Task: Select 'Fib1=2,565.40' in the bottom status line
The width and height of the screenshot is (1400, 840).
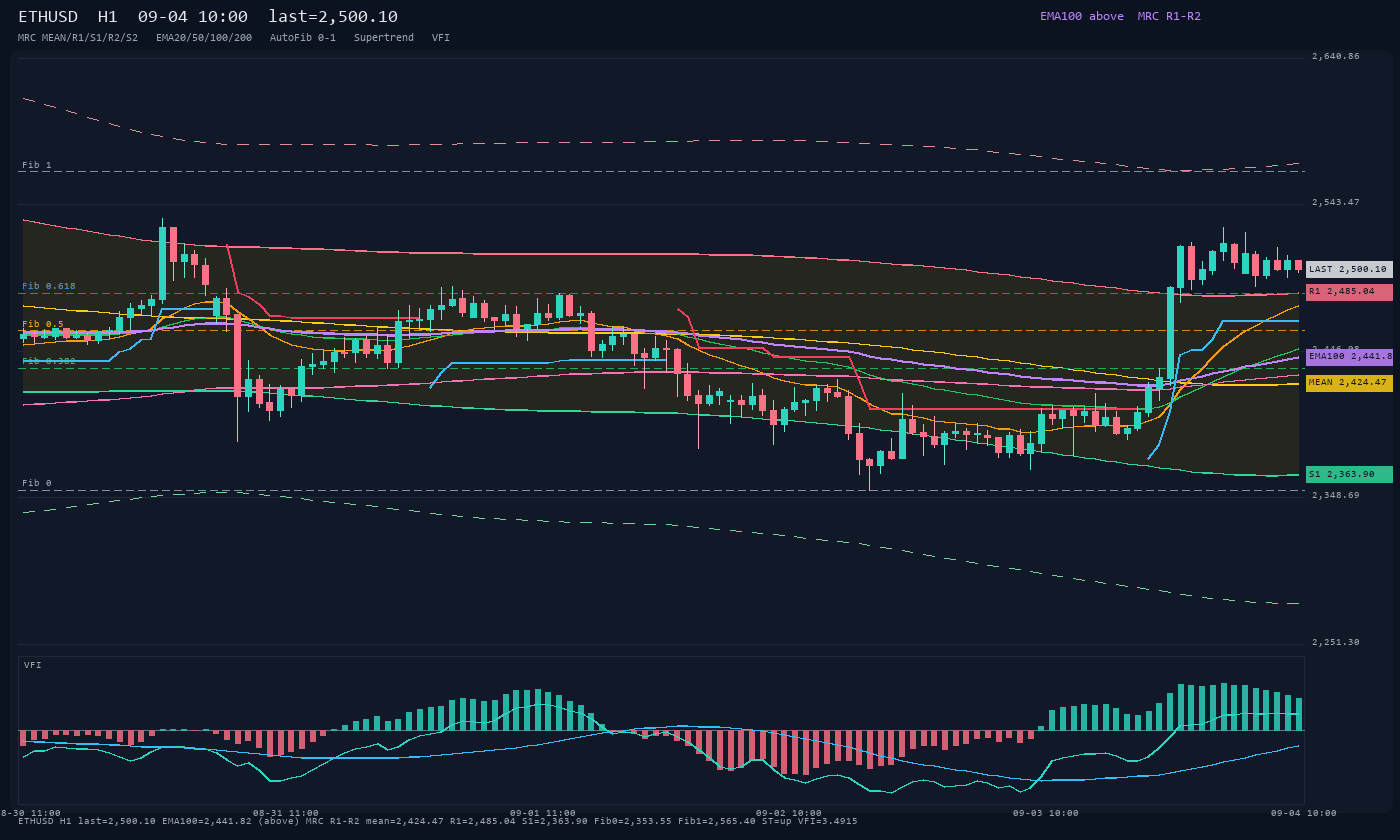Action: (x=717, y=821)
